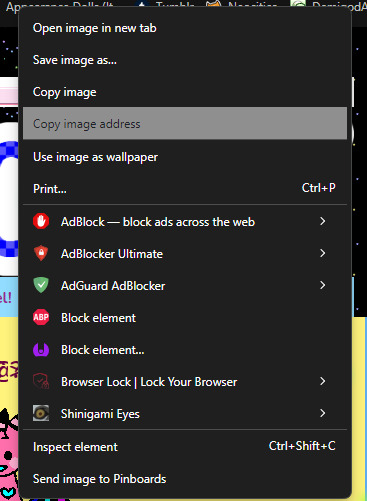Expand the Browser Lock submenu chevron
367x501 pixels.
(x=322, y=381)
